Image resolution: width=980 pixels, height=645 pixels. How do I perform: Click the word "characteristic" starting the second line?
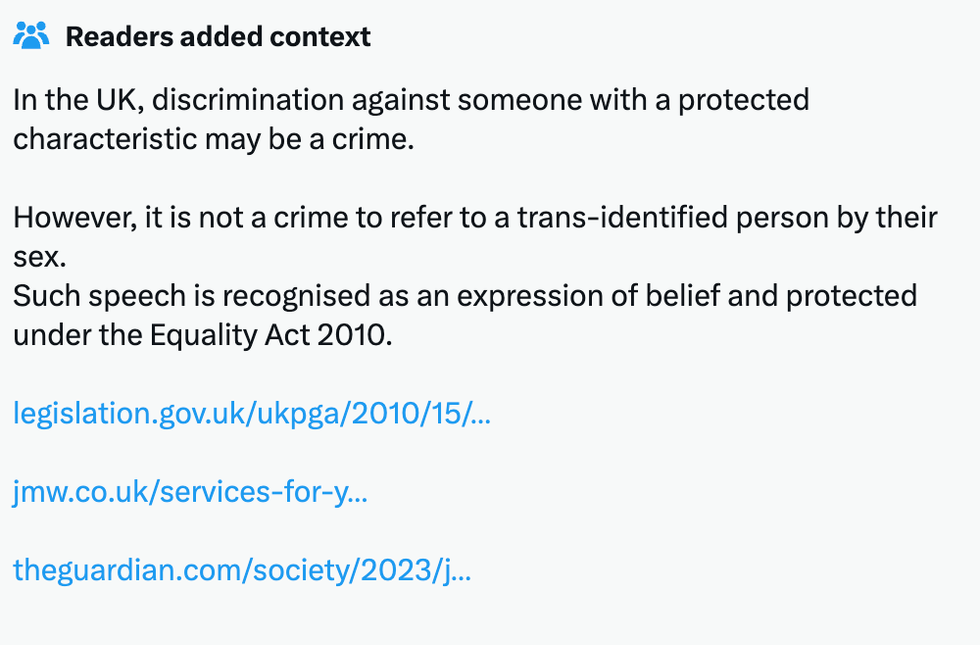(104, 139)
